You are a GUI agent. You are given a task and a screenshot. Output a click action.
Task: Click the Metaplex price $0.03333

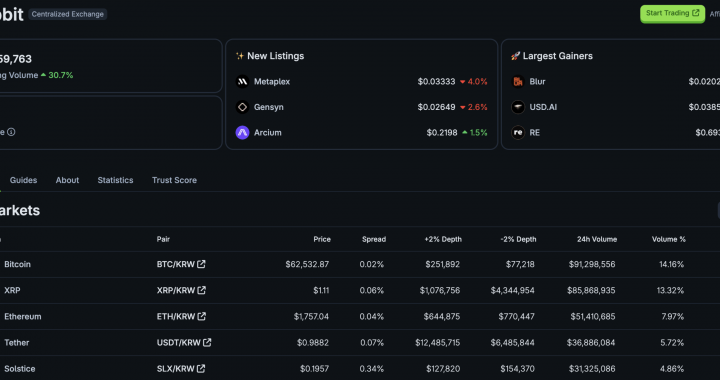coord(436,82)
